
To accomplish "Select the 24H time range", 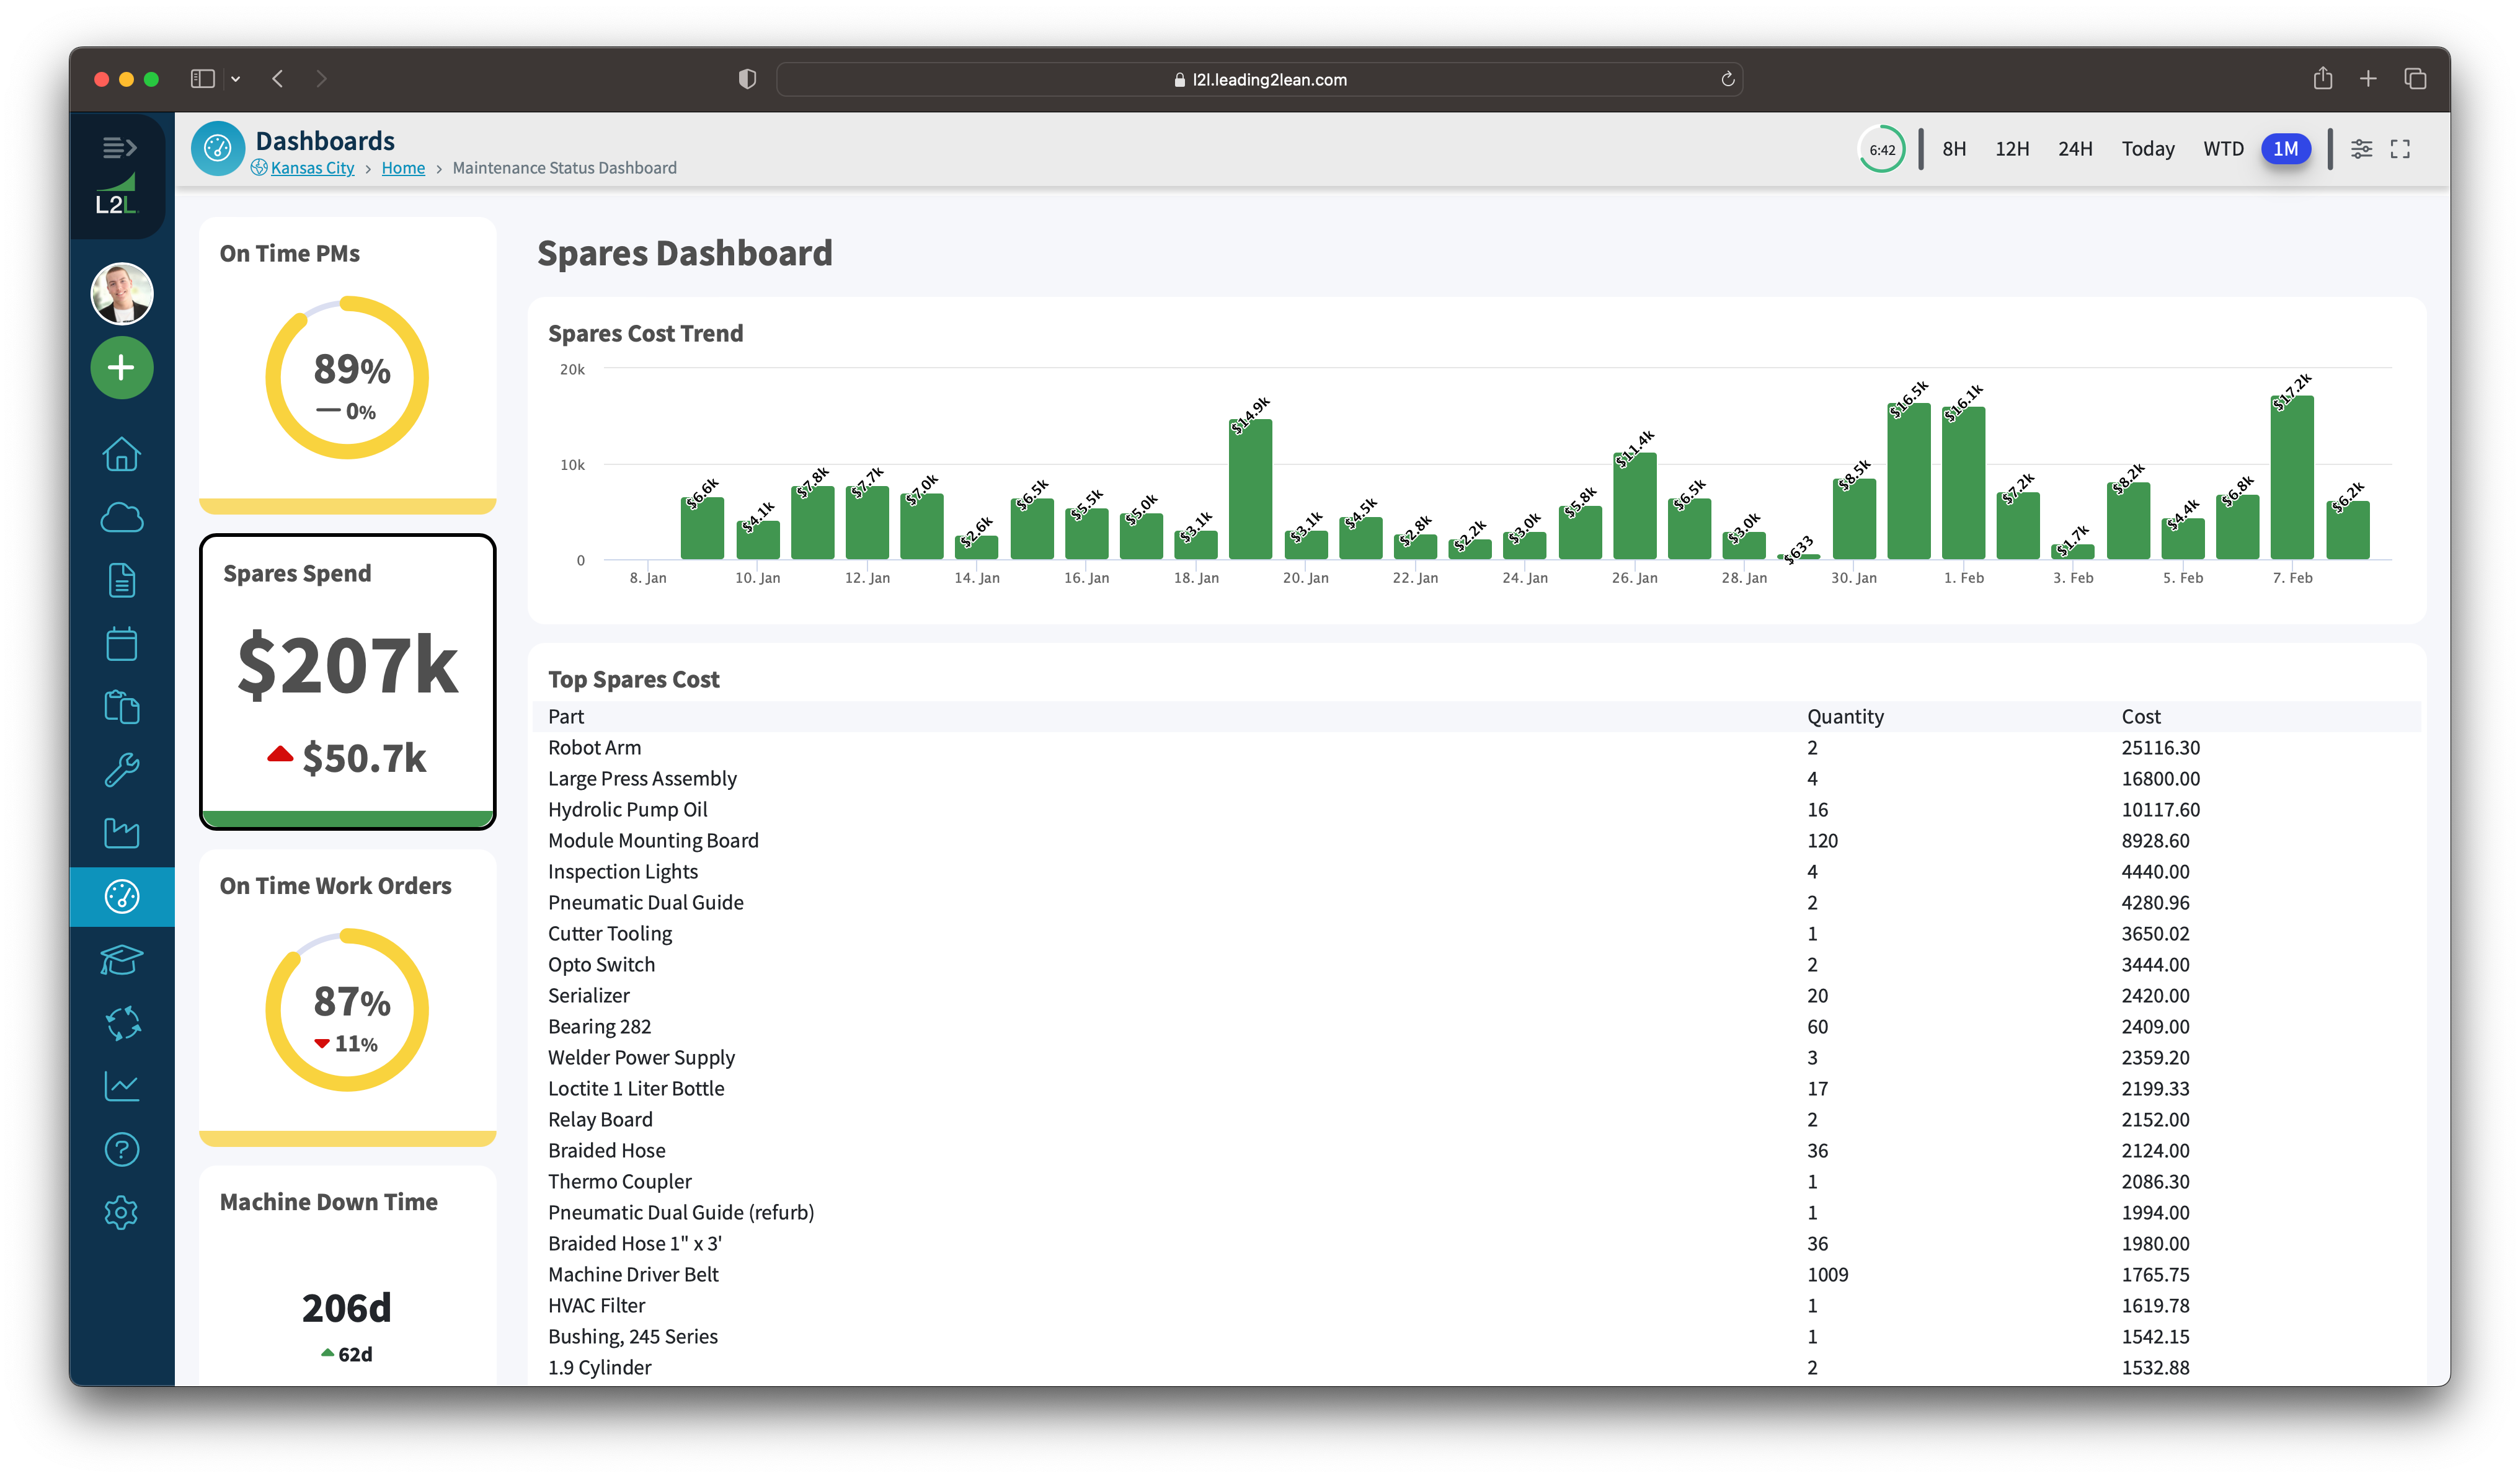I will pos(2075,149).
